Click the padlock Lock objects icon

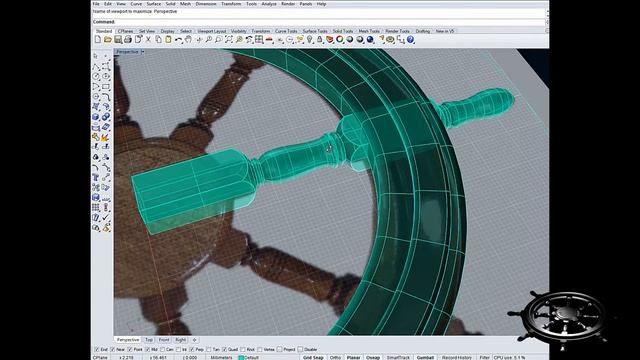pos(320,40)
